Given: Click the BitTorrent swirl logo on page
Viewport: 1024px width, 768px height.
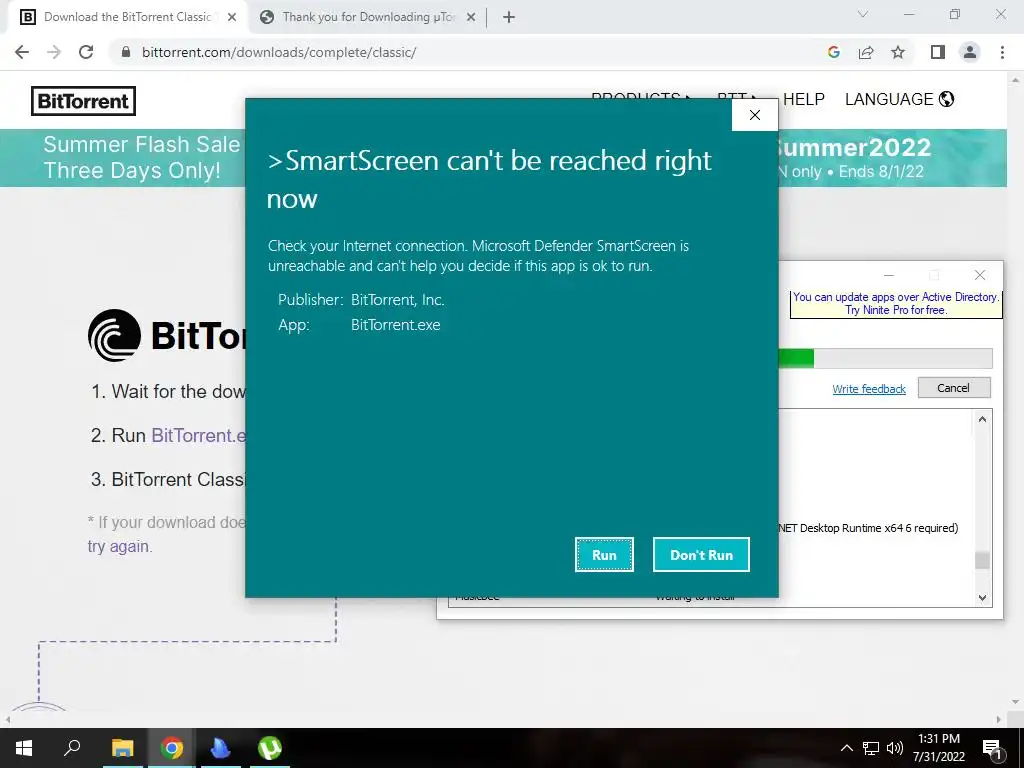Looking at the screenshot, I should (114, 336).
